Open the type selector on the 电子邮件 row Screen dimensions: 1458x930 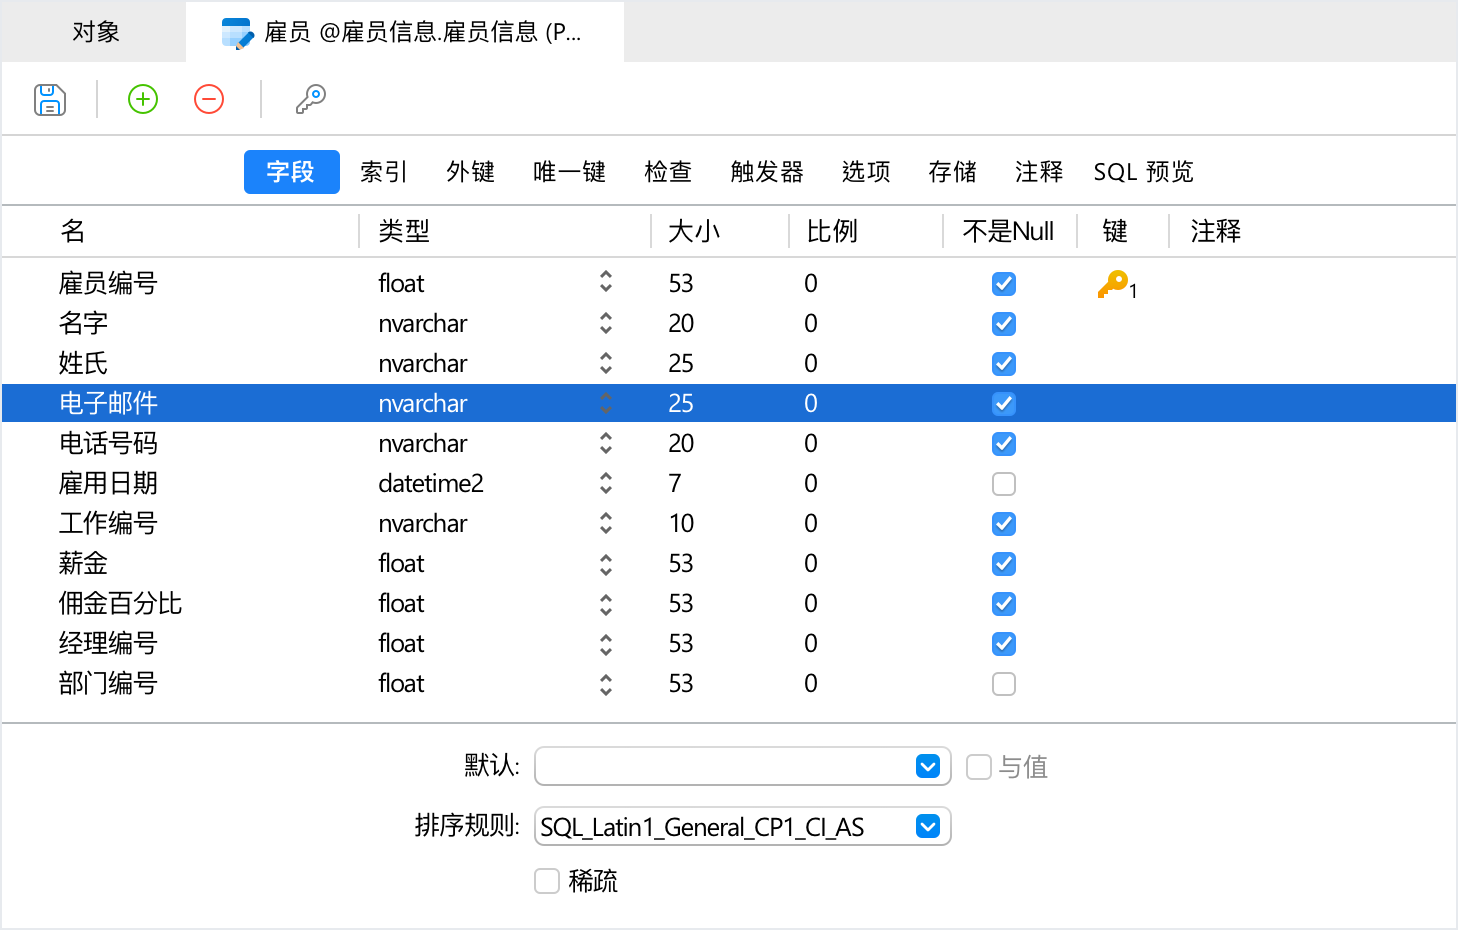pos(606,403)
